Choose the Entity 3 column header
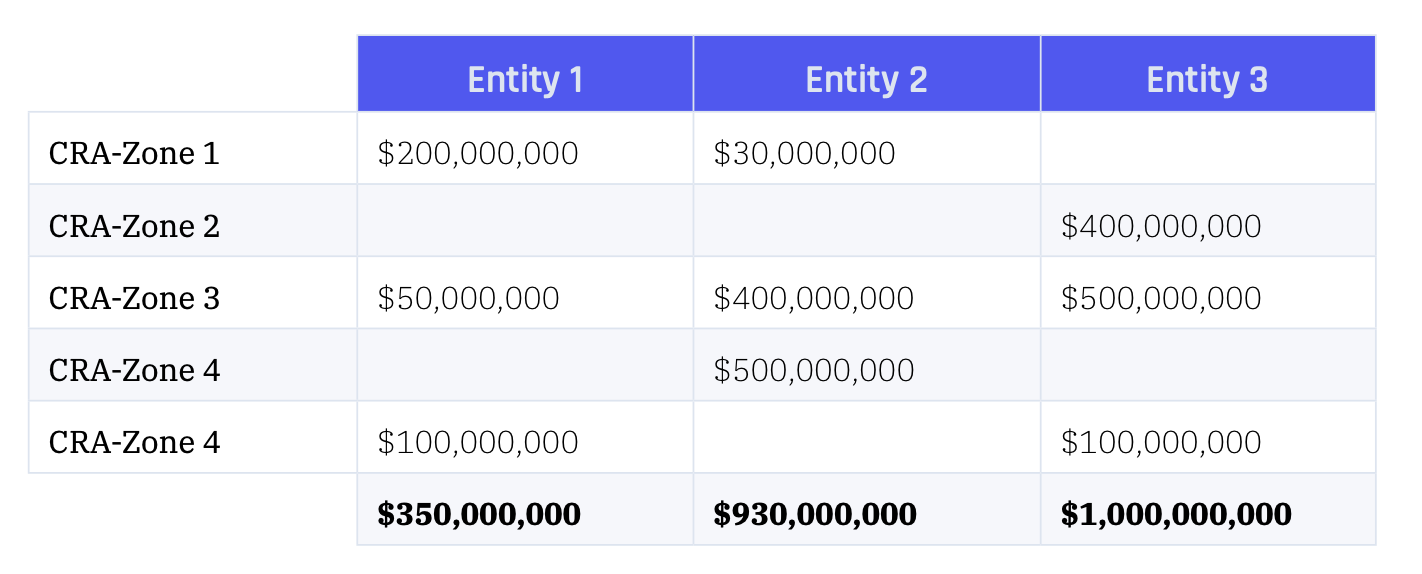Image resolution: width=1422 pixels, height=574 pixels. [x=1208, y=74]
